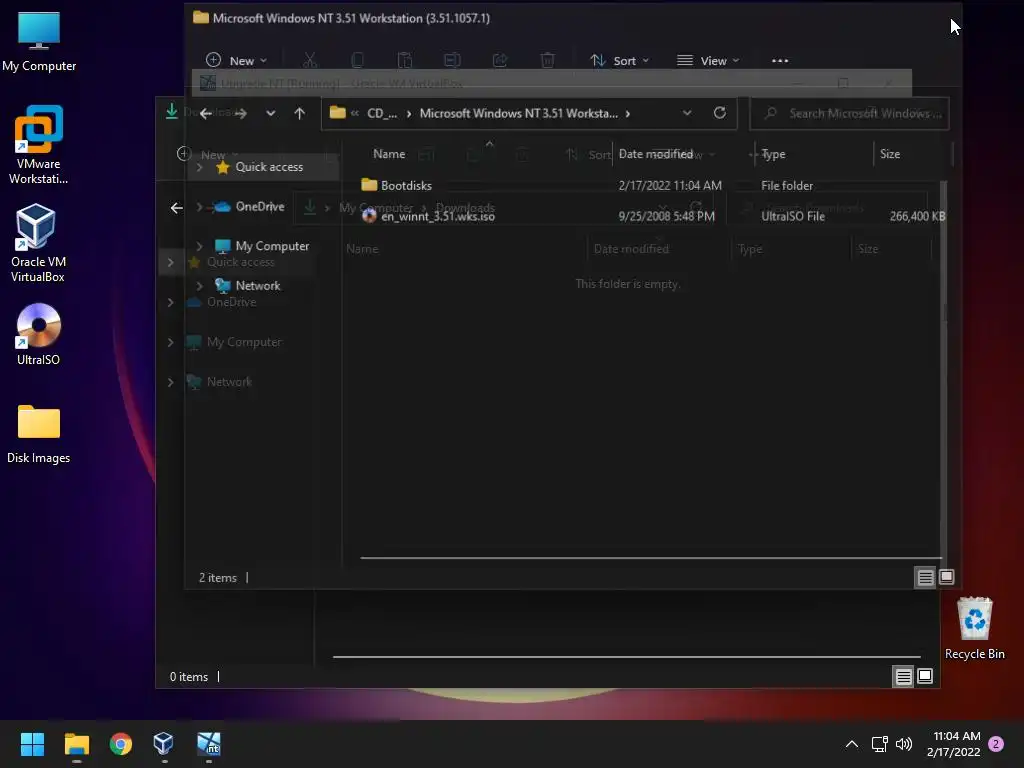Image resolution: width=1024 pixels, height=768 pixels.
Task: Open the notification count badge
Action: (x=996, y=744)
